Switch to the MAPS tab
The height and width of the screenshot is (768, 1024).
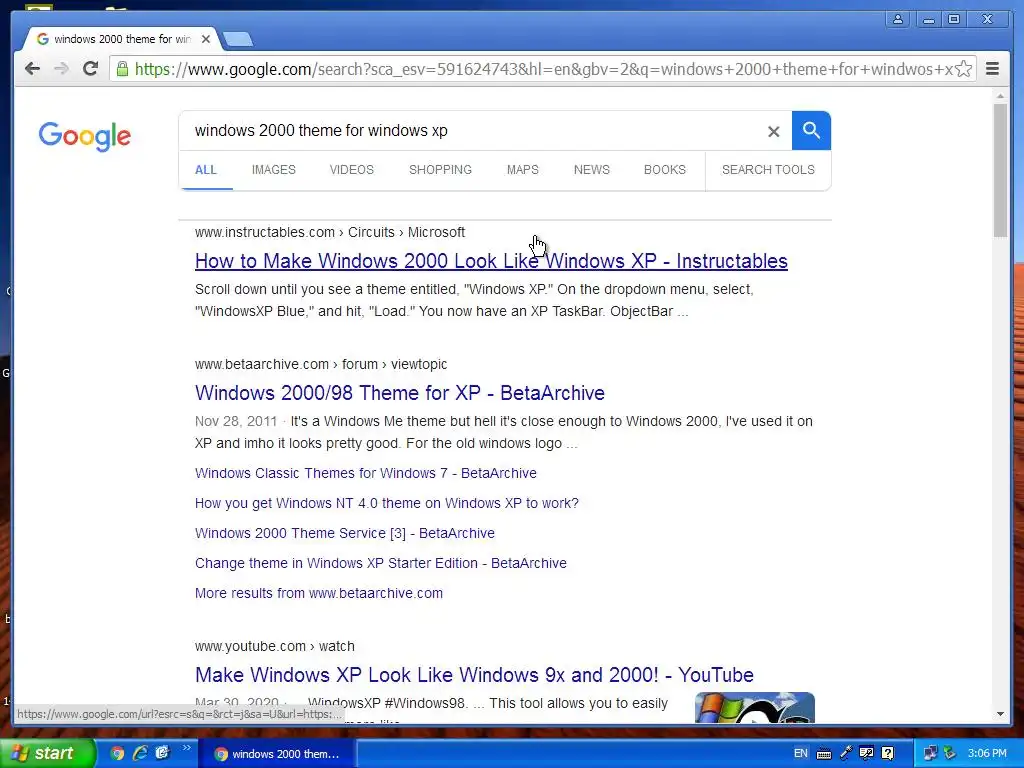(x=522, y=170)
